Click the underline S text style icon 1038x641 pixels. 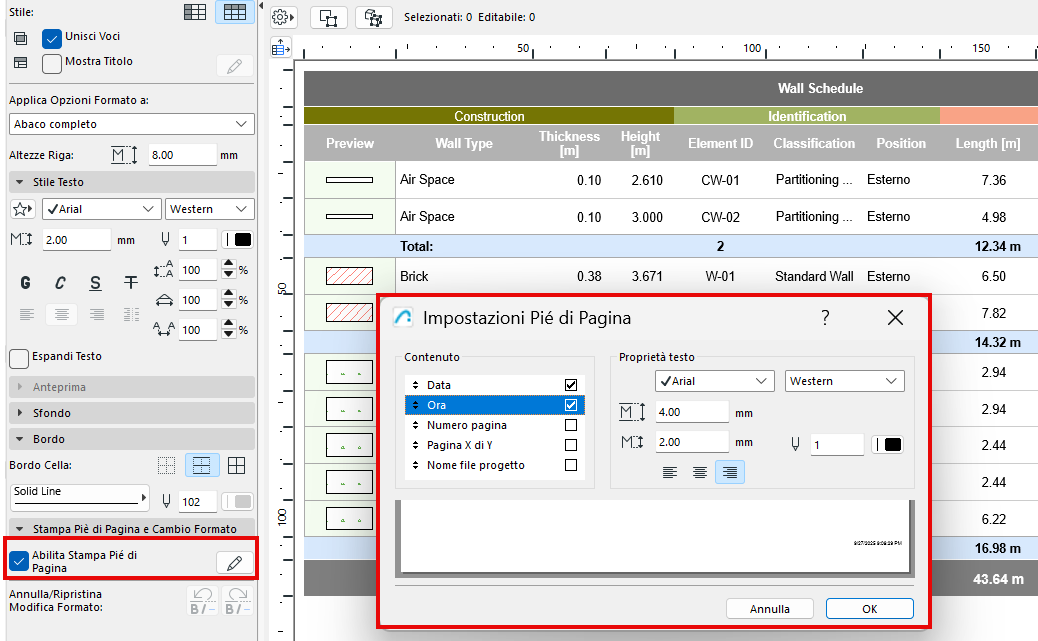(95, 283)
